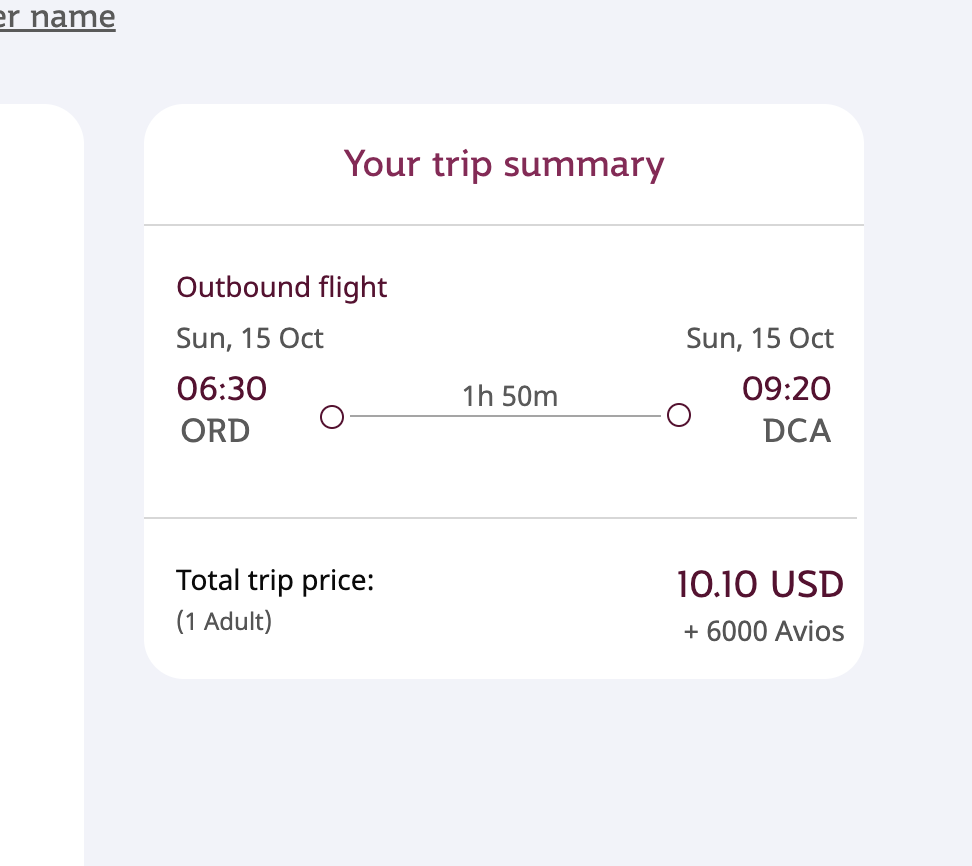Click the arrival circle marker beside DCA
Screen dimensions: 972x866
(x=679, y=415)
